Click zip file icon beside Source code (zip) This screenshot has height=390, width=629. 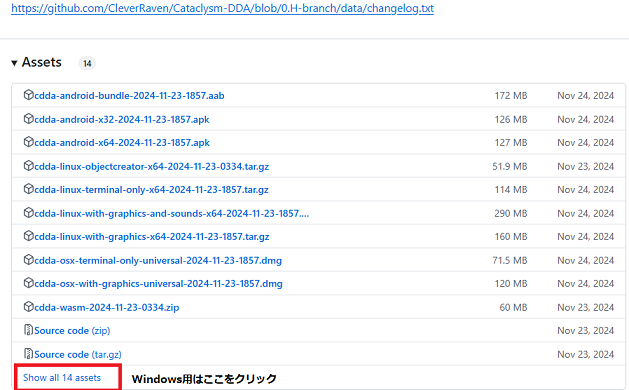tap(28, 330)
